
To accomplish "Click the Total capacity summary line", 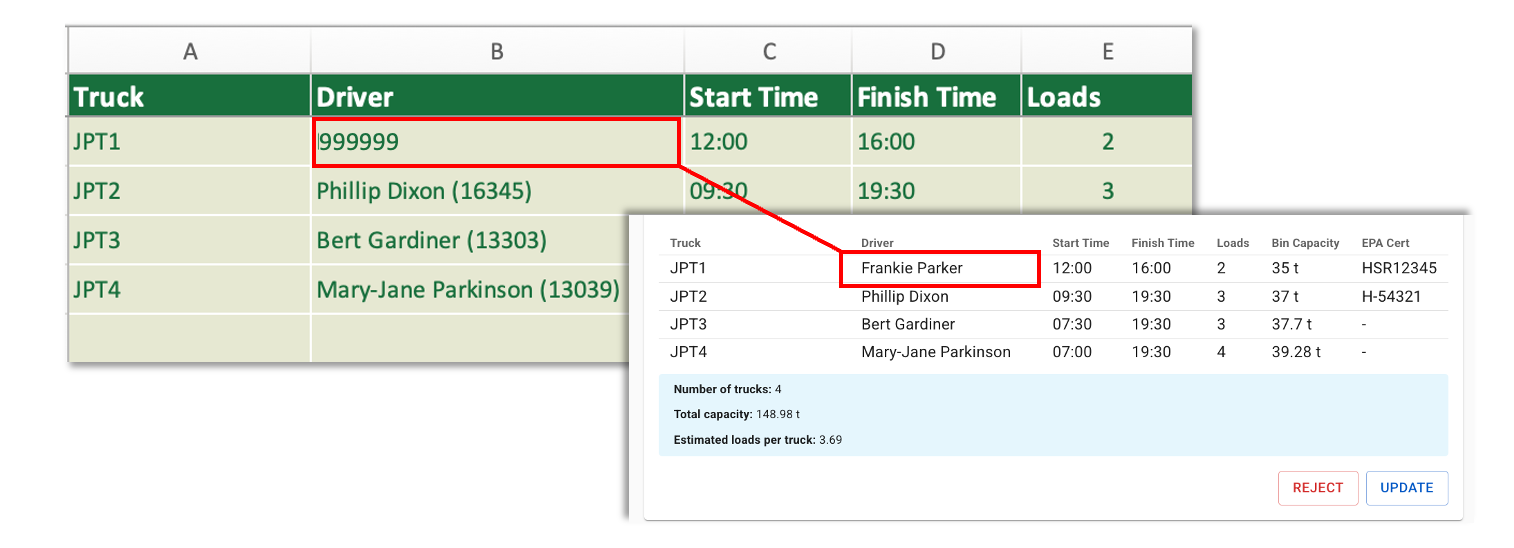I will [737, 414].
